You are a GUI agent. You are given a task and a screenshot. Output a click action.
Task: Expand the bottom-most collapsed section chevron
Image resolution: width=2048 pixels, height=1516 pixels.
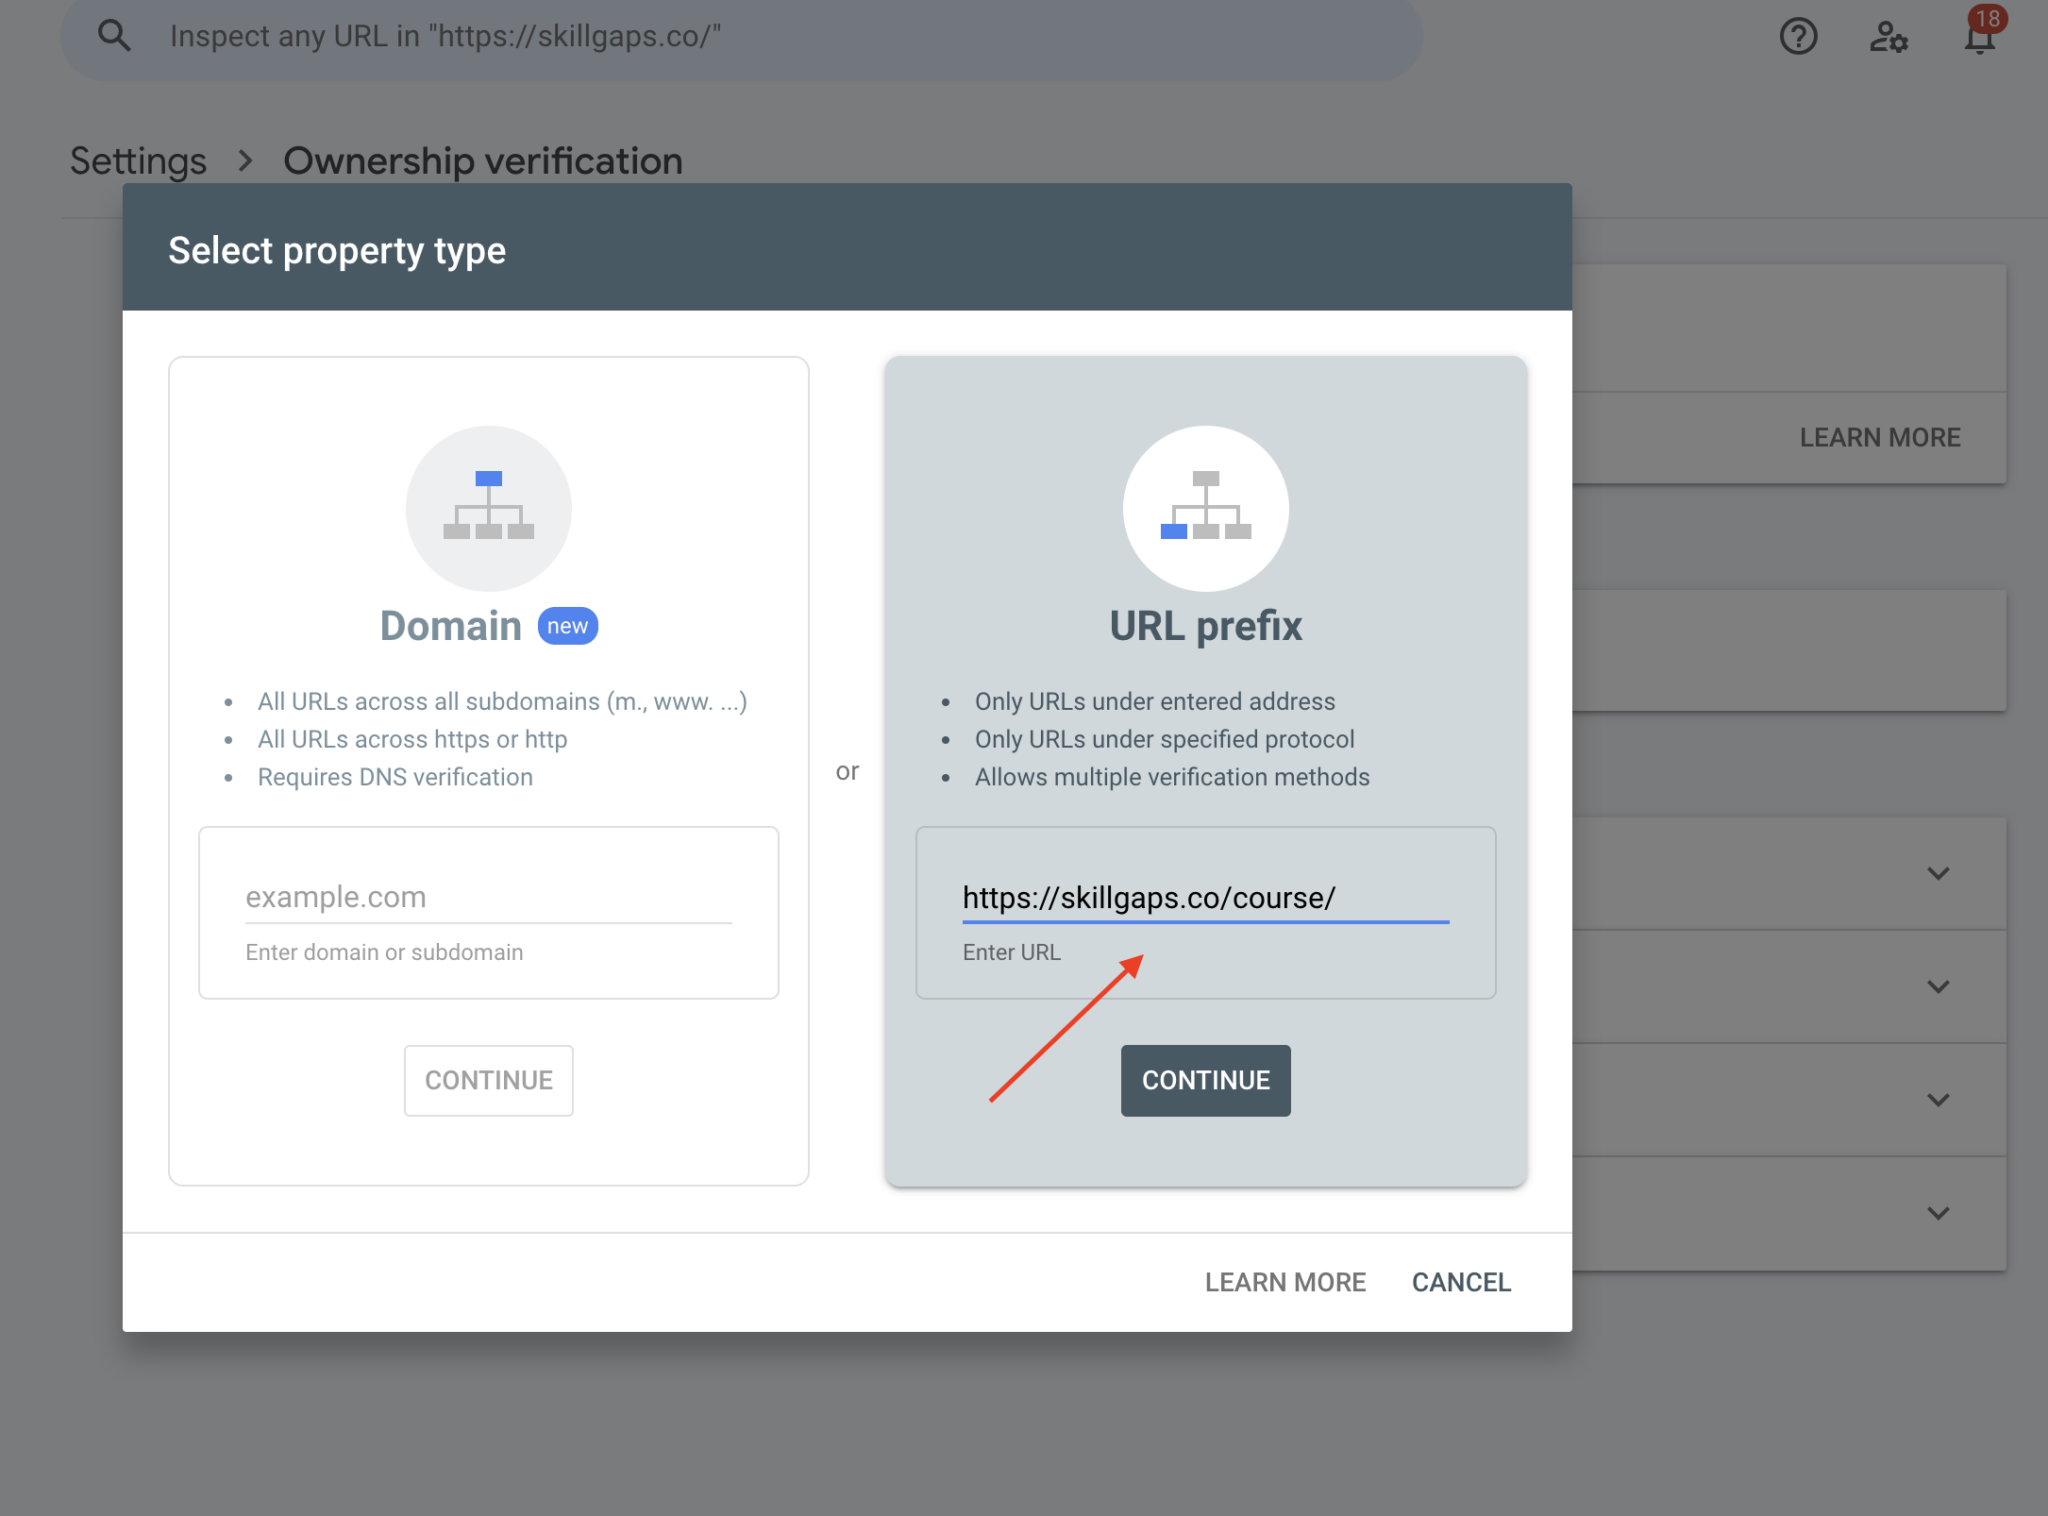click(x=1938, y=1213)
